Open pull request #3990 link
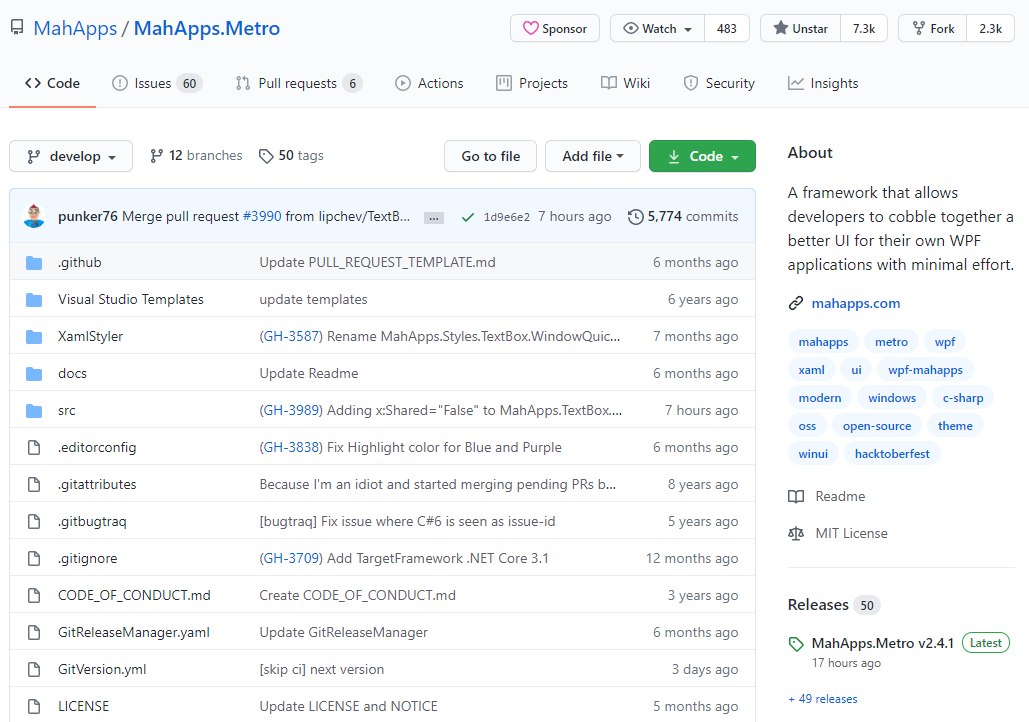1029x722 pixels. 262,216
